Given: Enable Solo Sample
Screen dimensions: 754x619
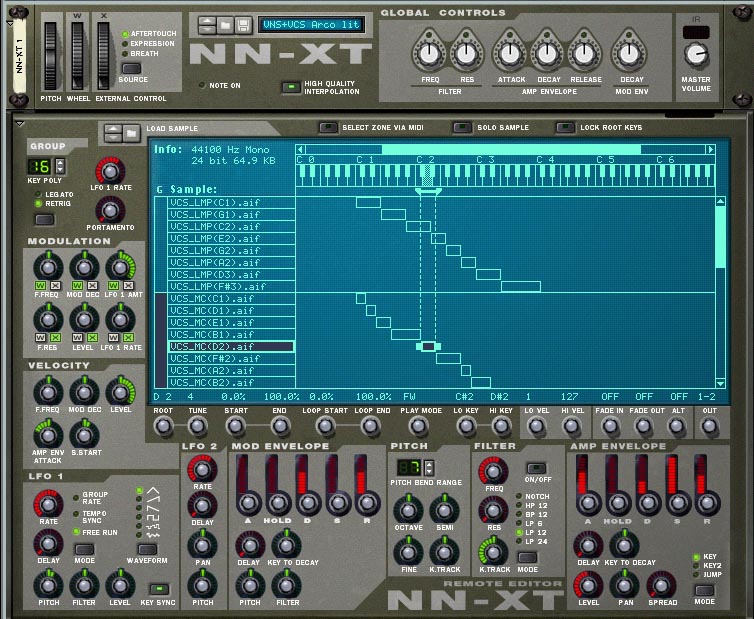Looking at the screenshot, I should coord(462,127).
